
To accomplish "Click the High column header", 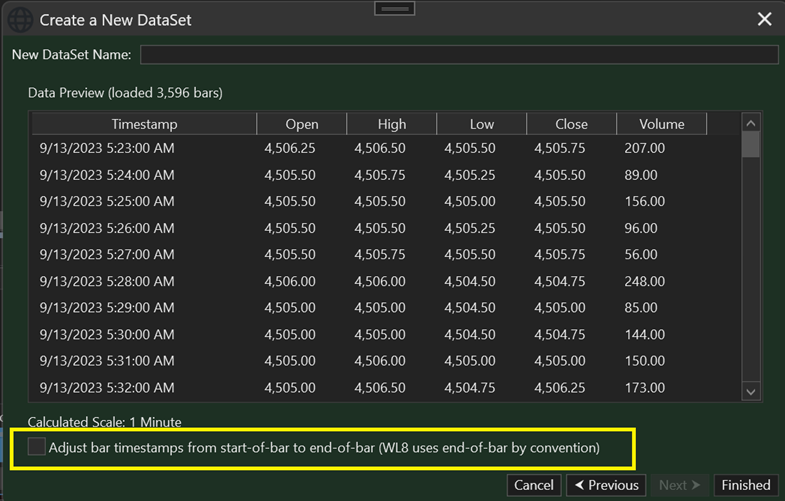I will point(392,124).
